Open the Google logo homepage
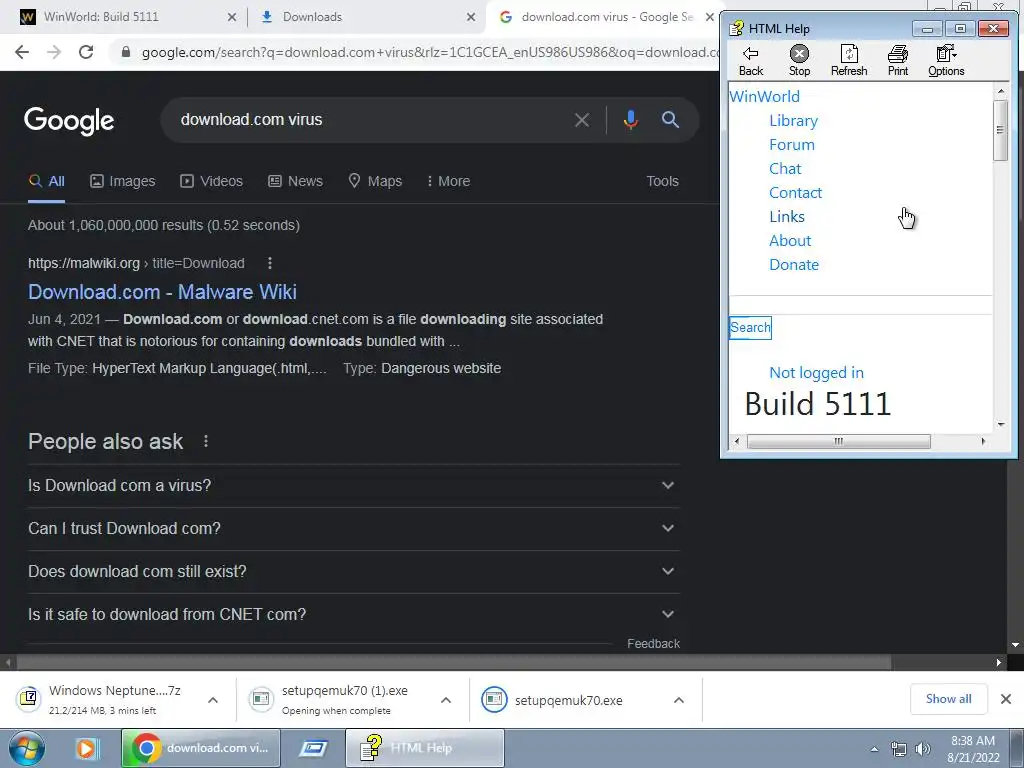Screen dimensions: 1024x768 pyautogui.click(x=69, y=121)
